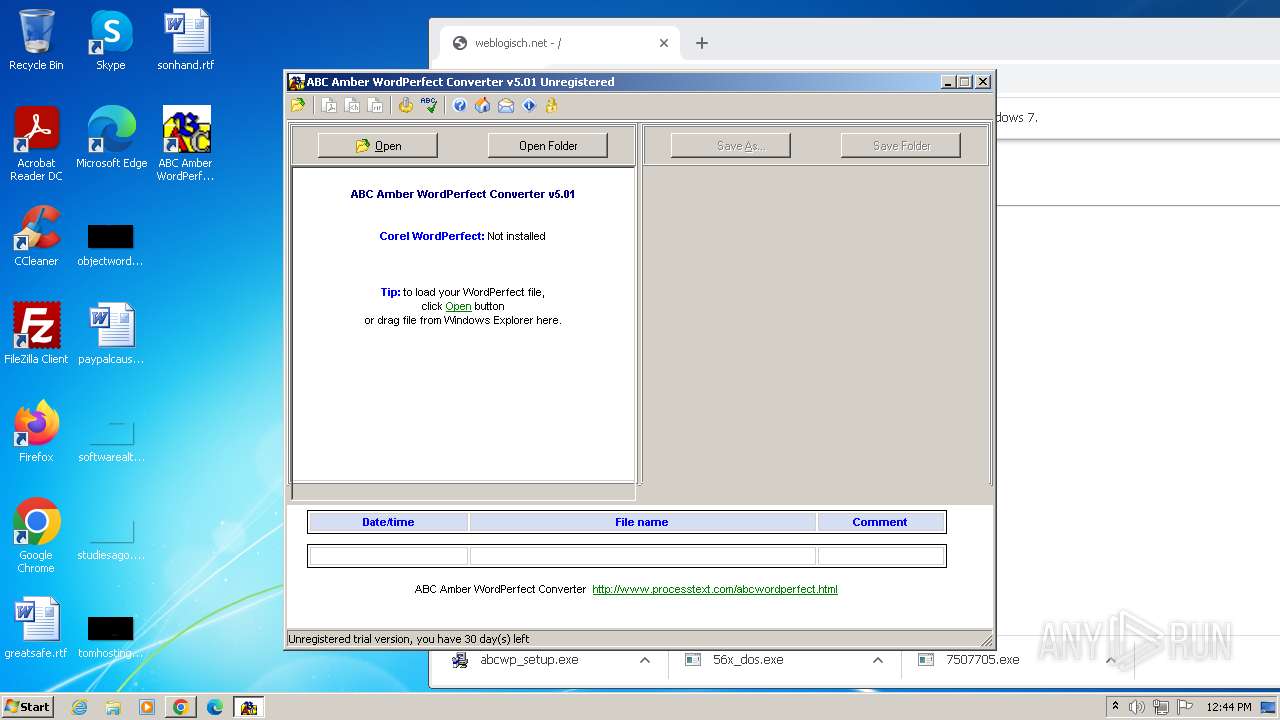Open the processtext.com abcwordperfect link

point(714,589)
